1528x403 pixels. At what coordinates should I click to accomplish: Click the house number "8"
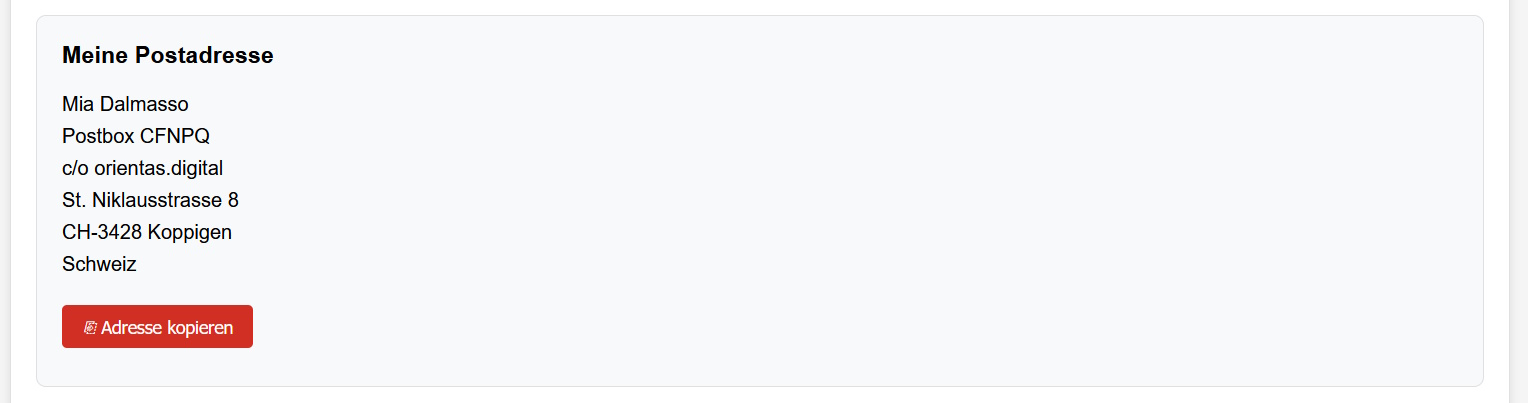pos(233,200)
